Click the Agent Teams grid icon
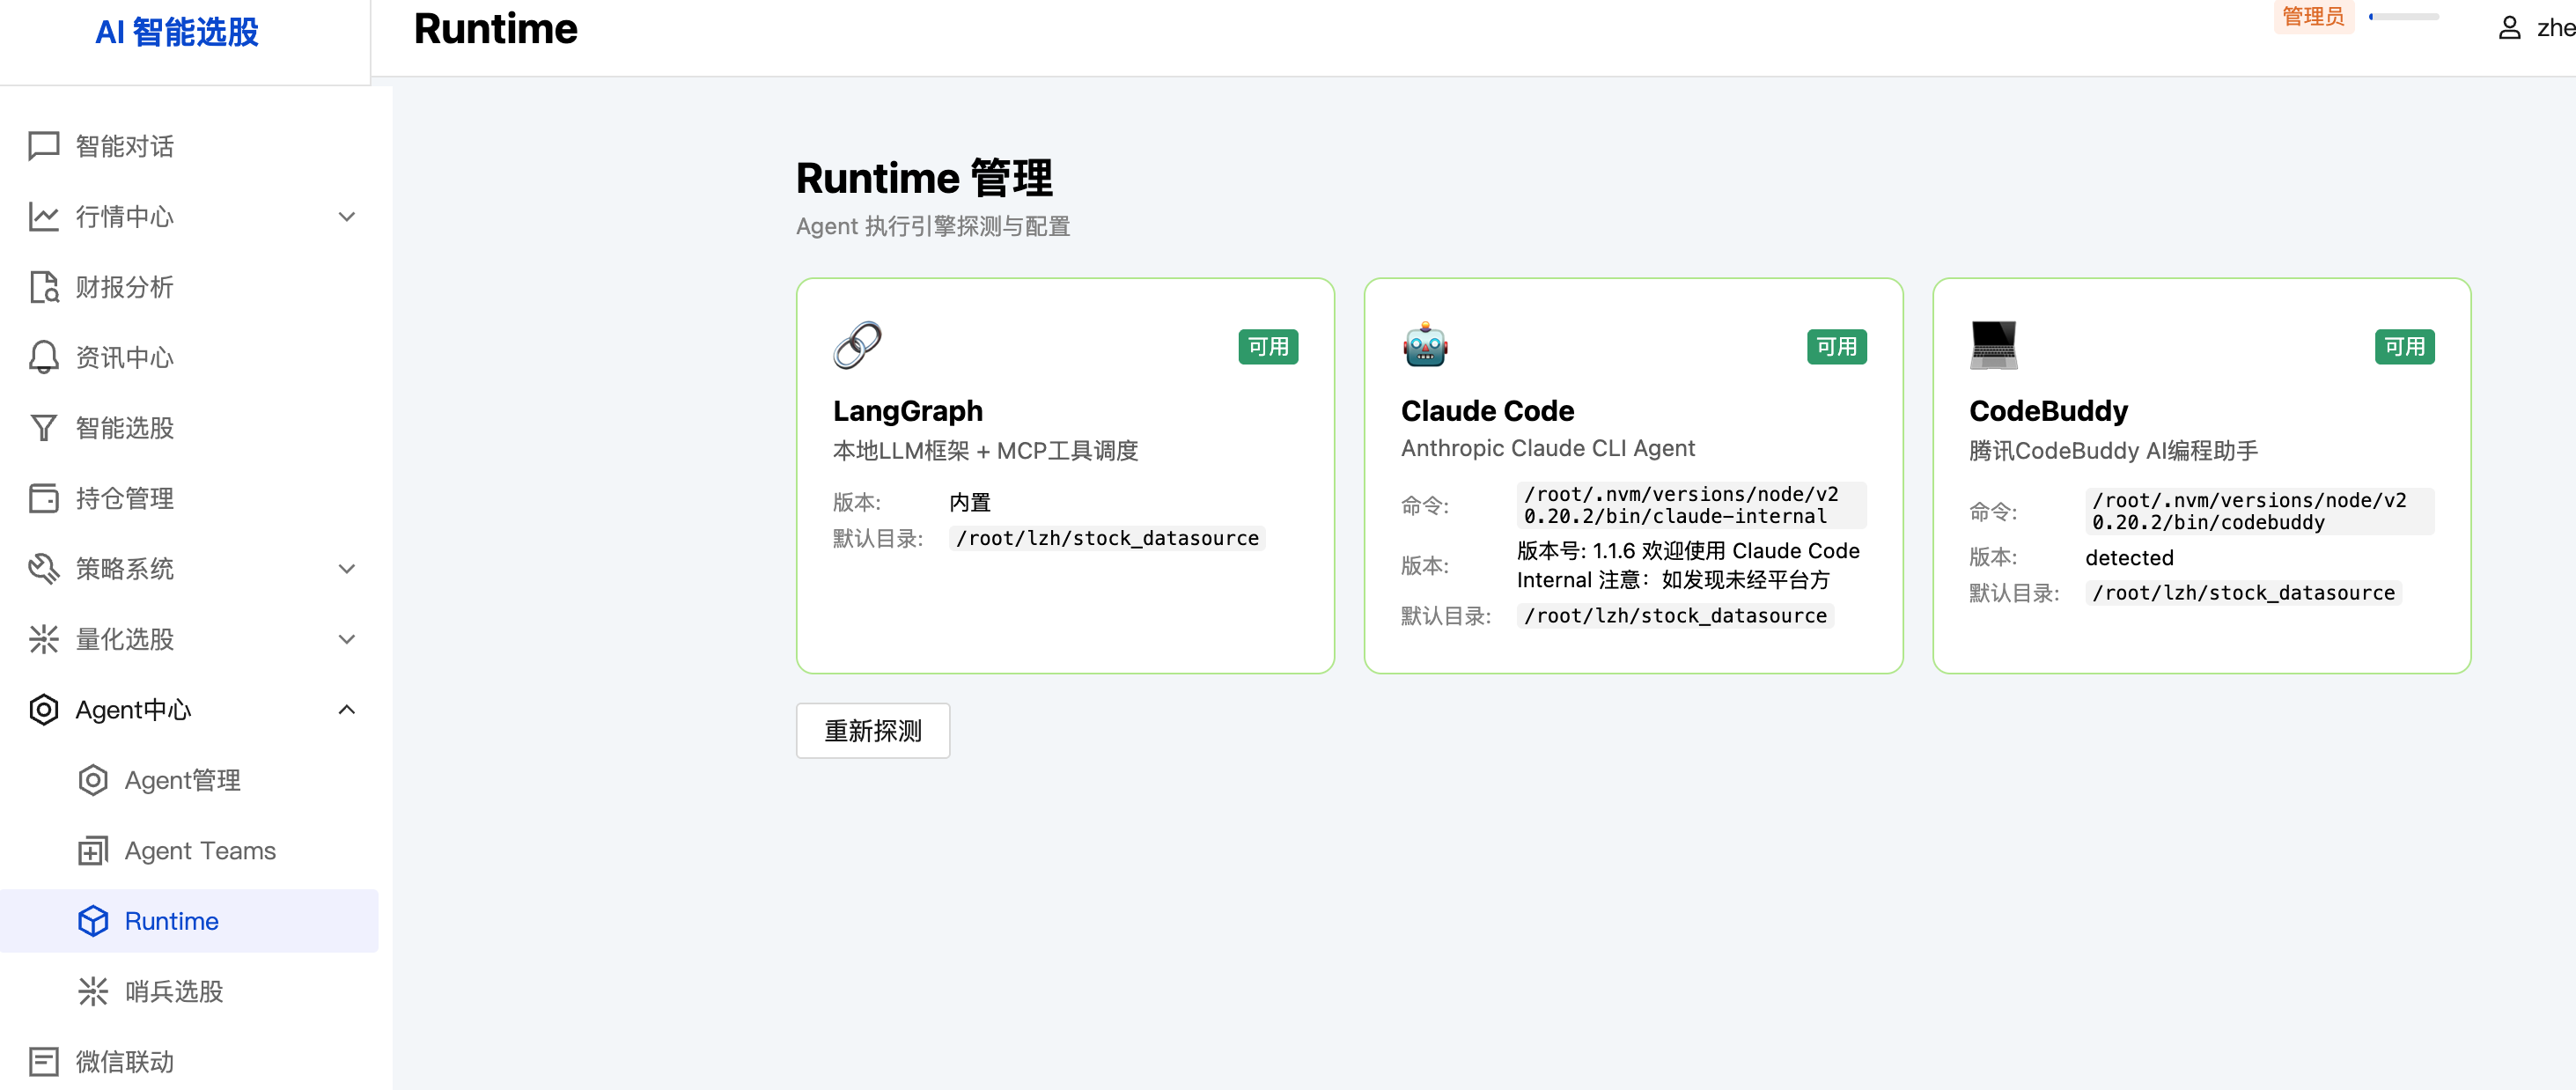Viewport: 2576px width, 1090px height. 93,850
